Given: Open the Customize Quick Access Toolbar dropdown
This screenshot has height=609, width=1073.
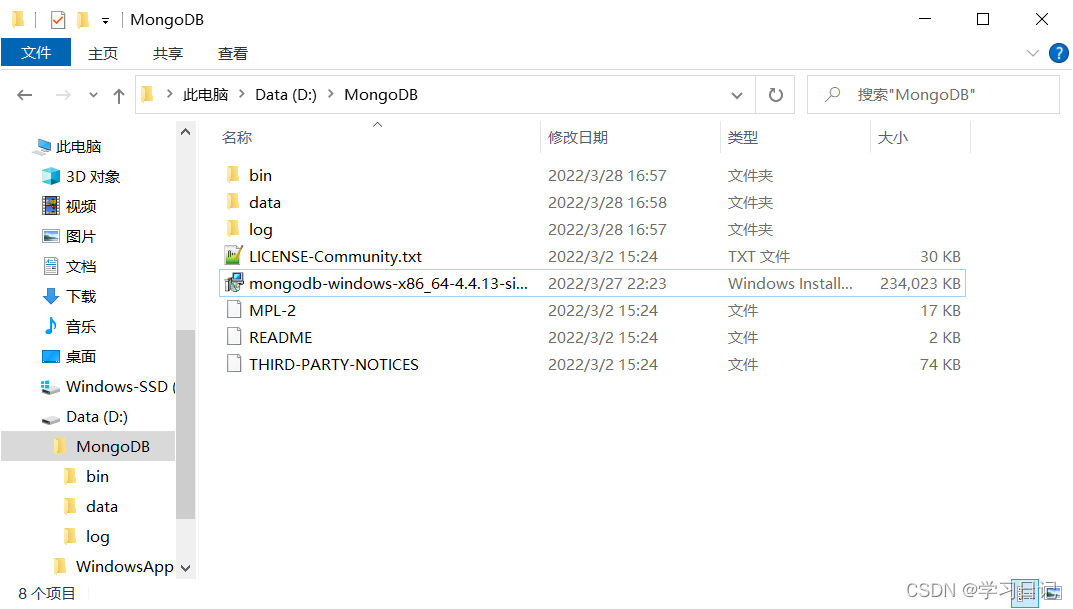Looking at the screenshot, I should 105,21.
